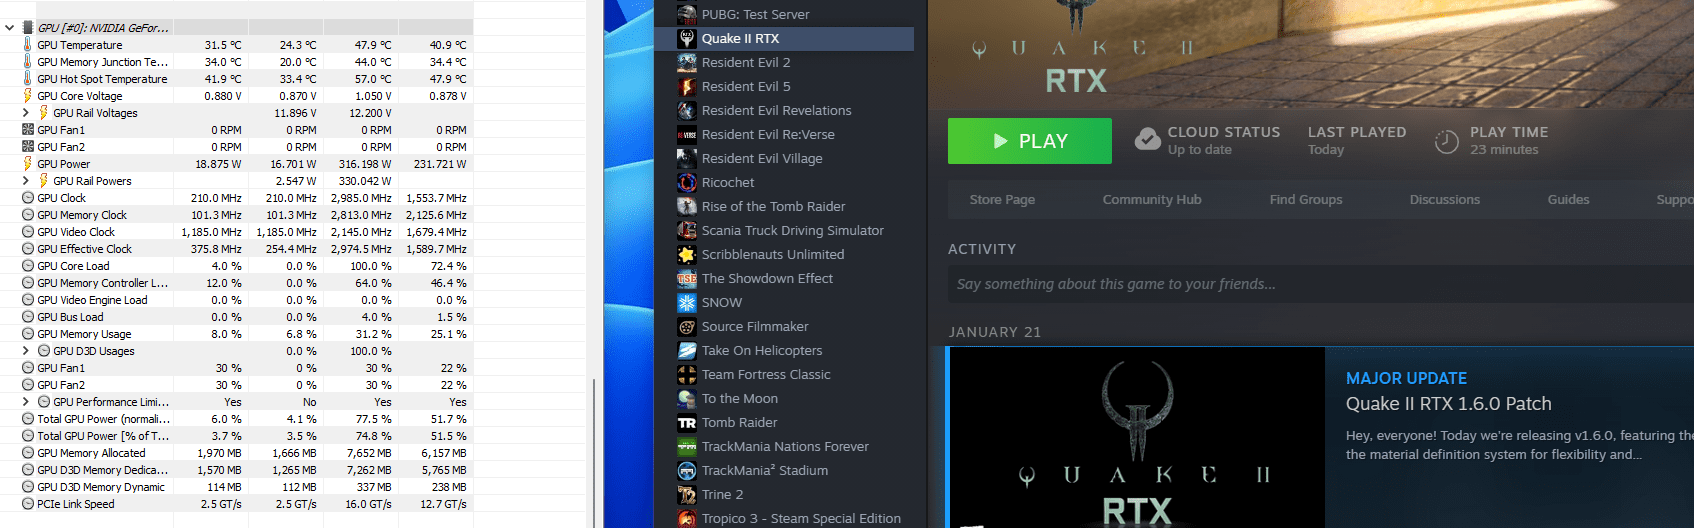Open the Community Hub tab
The width and height of the screenshot is (1694, 528).
pos(1152,200)
